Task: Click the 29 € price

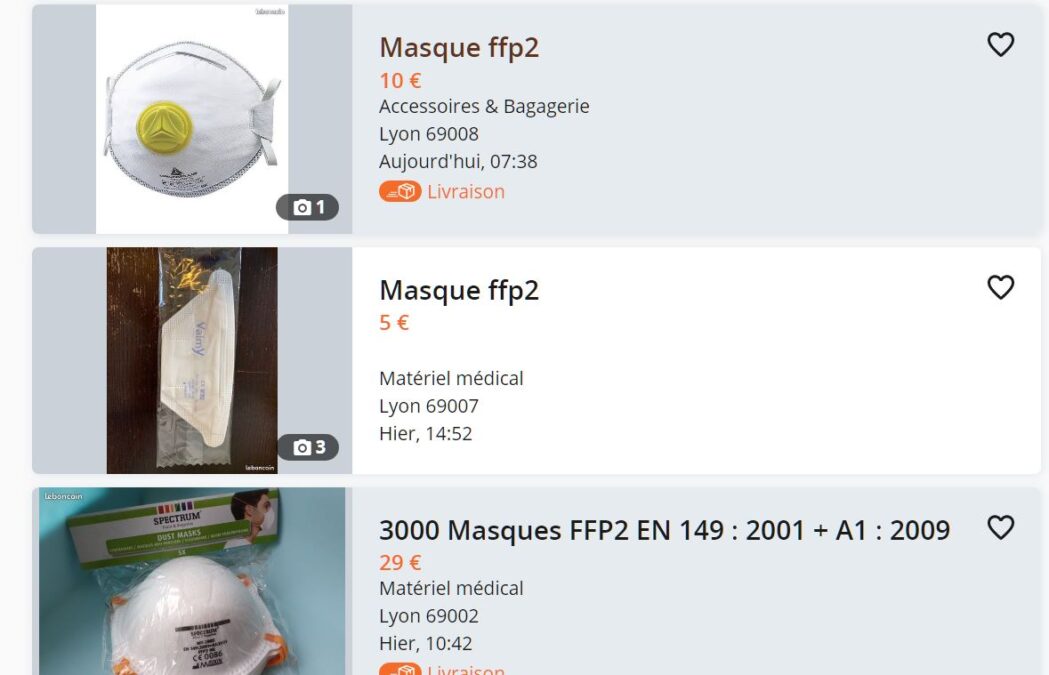Action: coord(400,563)
